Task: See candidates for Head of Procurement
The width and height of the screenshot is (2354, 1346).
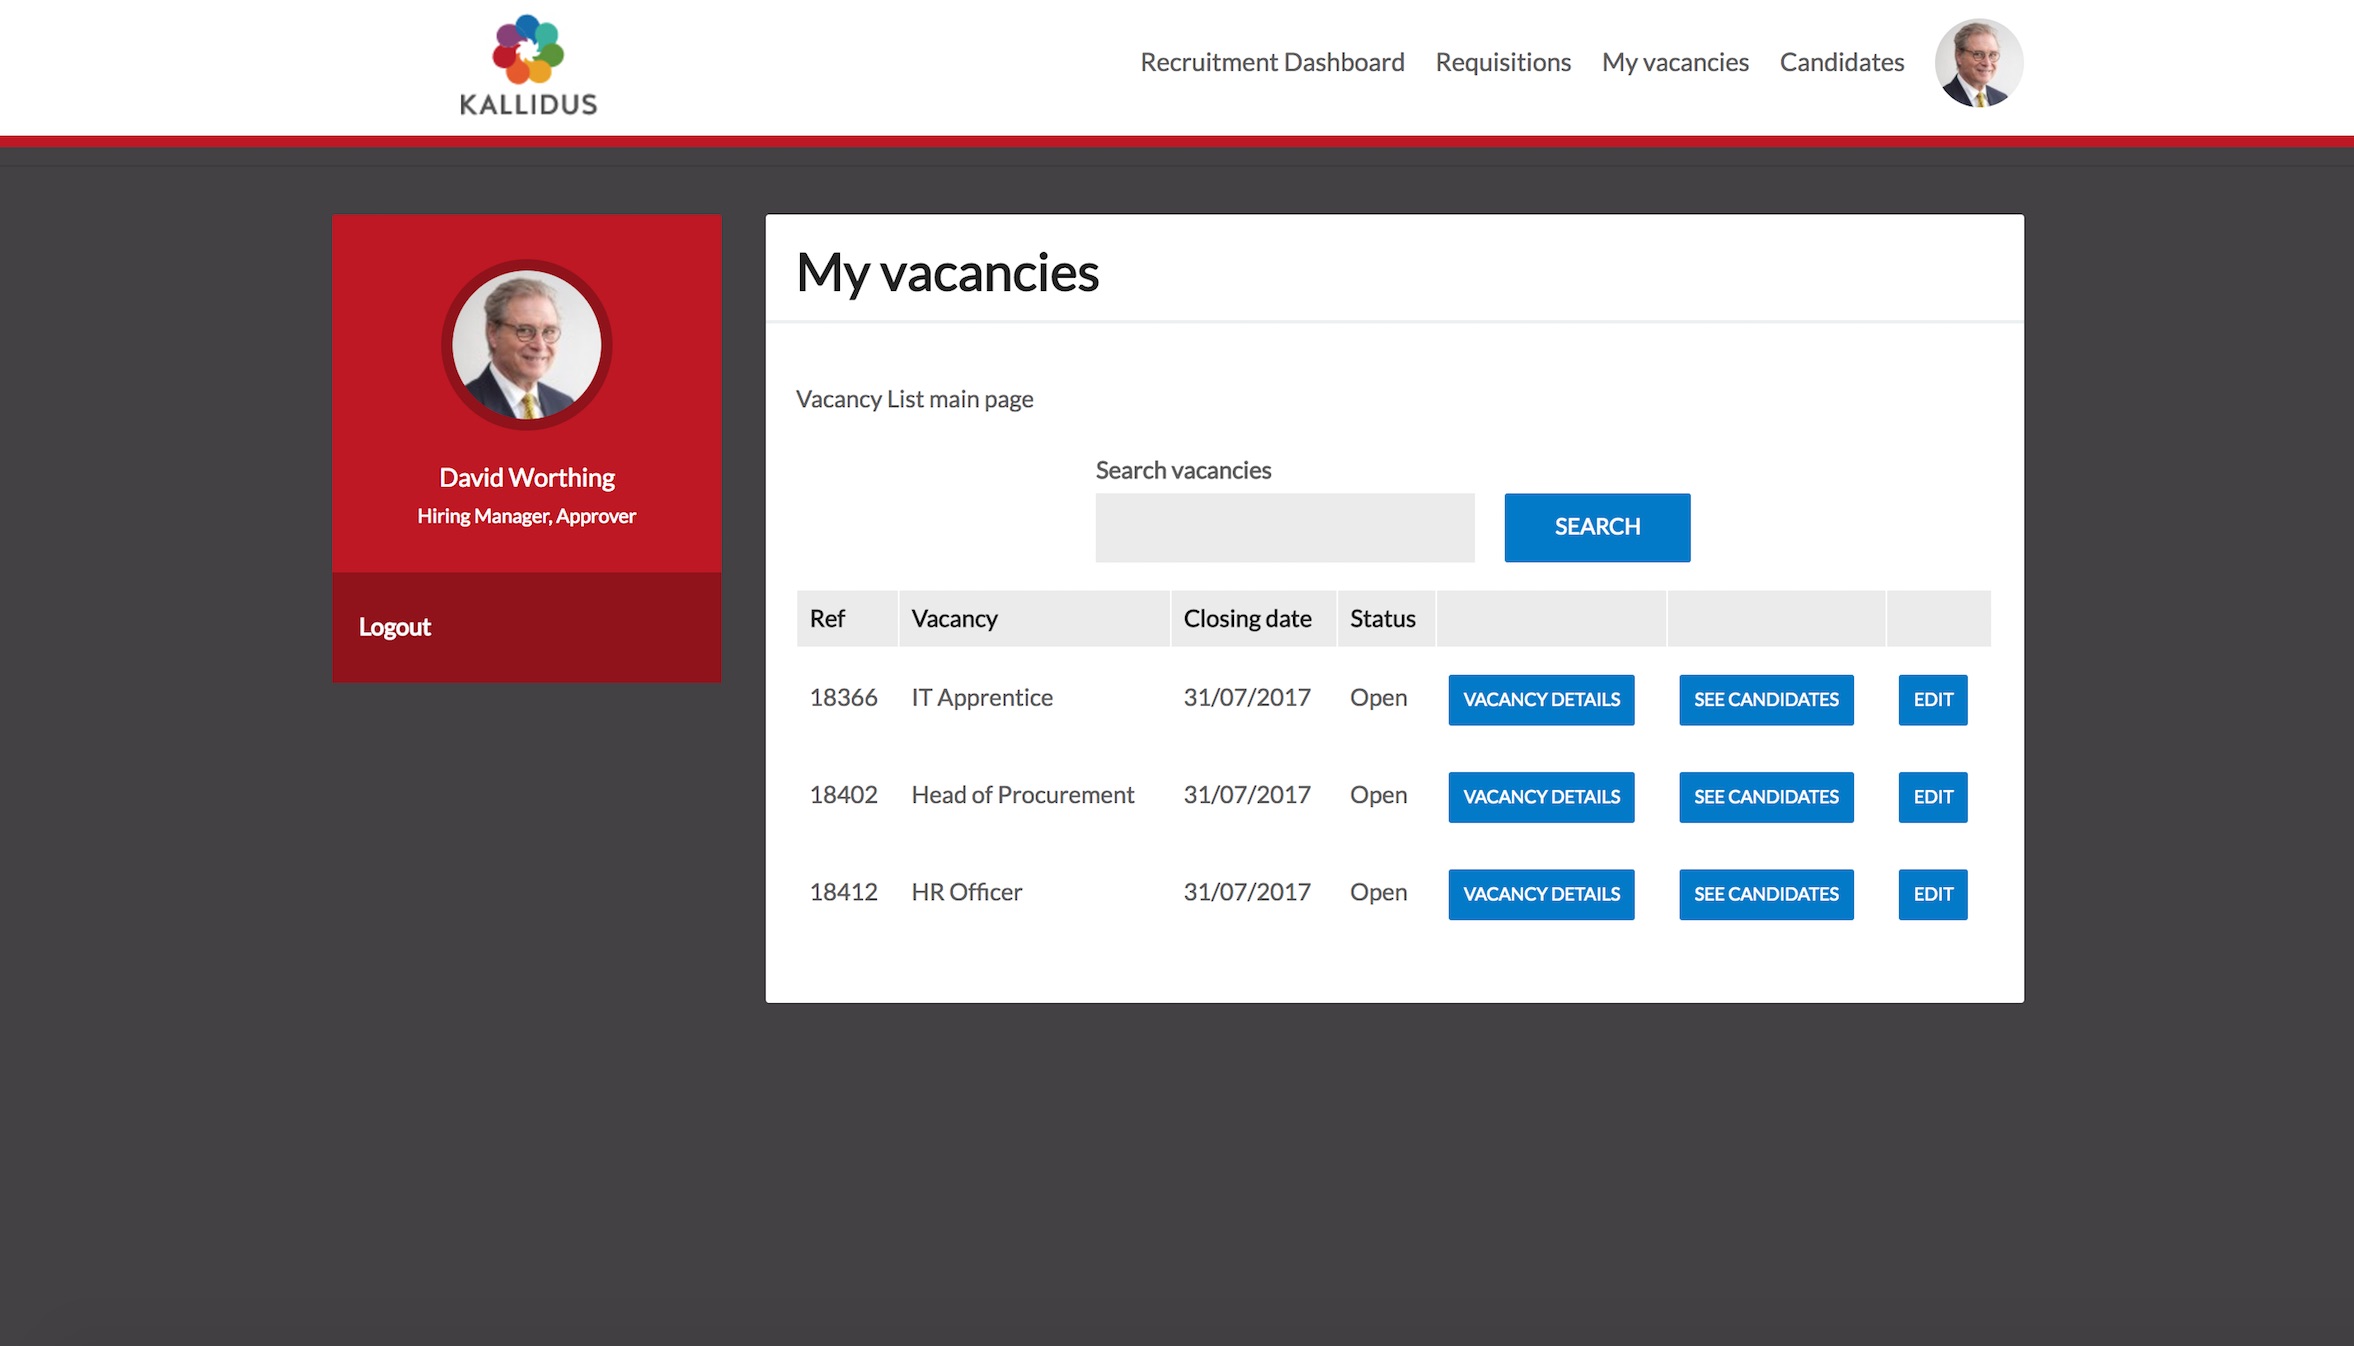Action: pos(1766,797)
